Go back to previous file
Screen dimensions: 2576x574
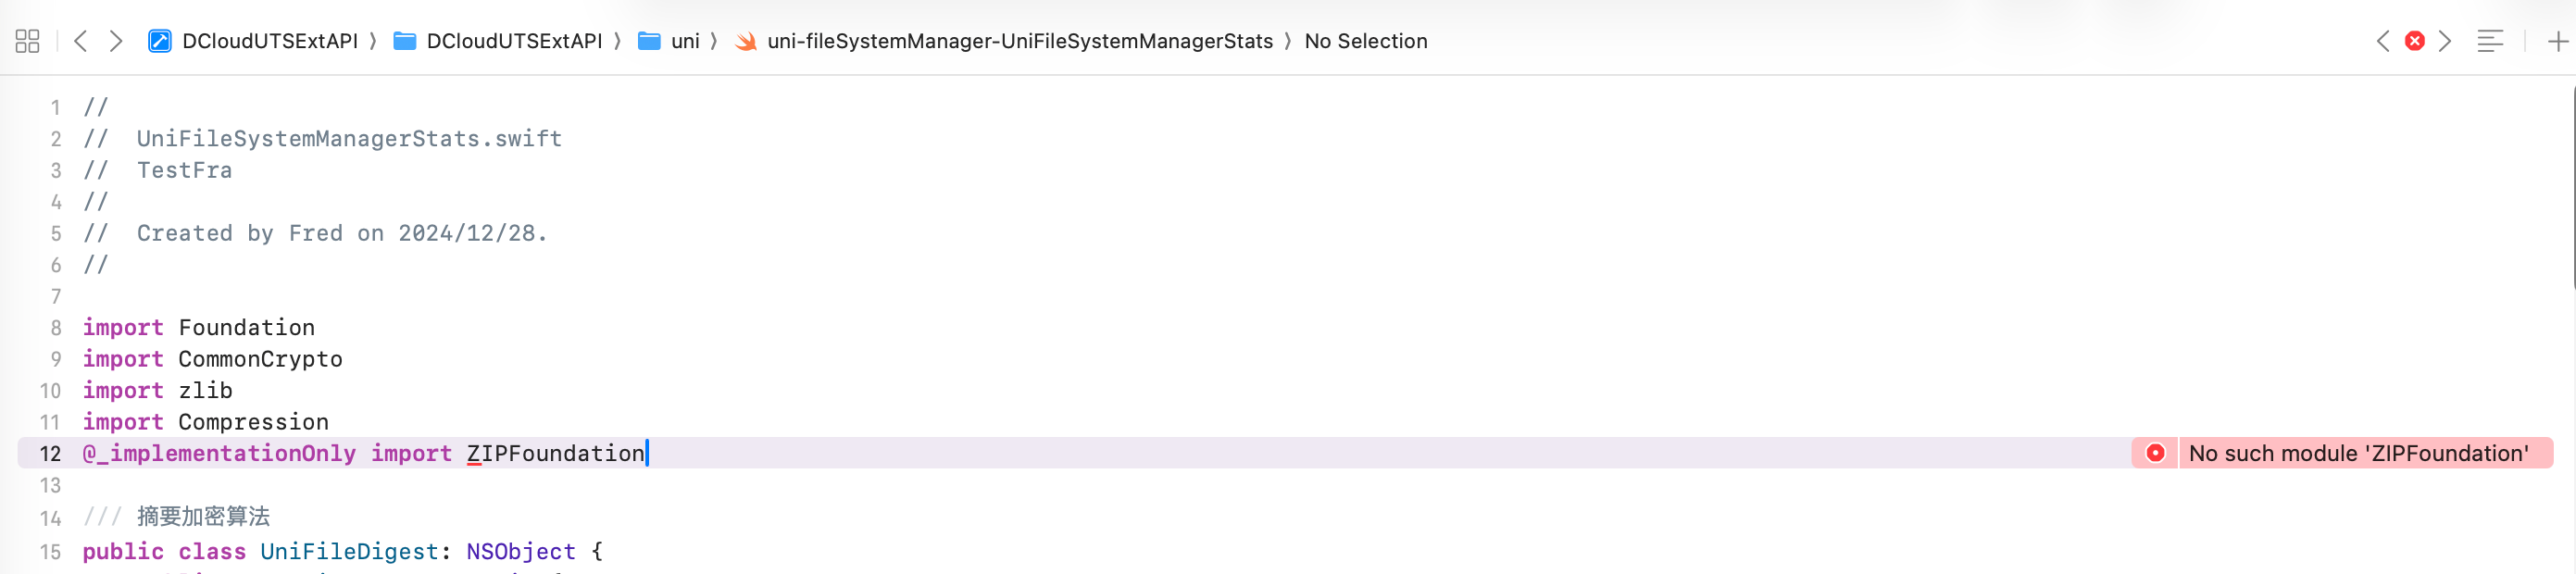click(81, 41)
